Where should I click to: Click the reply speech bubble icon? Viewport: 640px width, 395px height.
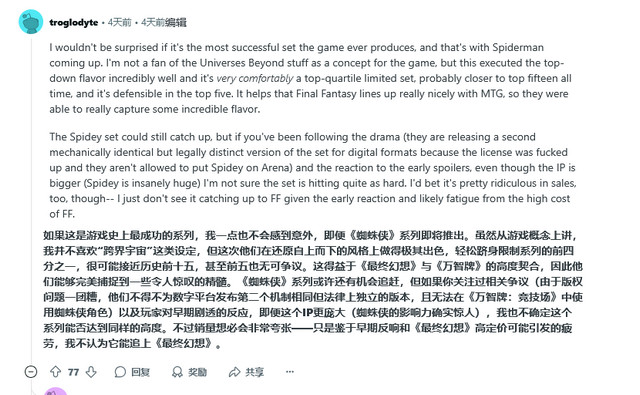point(120,372)
